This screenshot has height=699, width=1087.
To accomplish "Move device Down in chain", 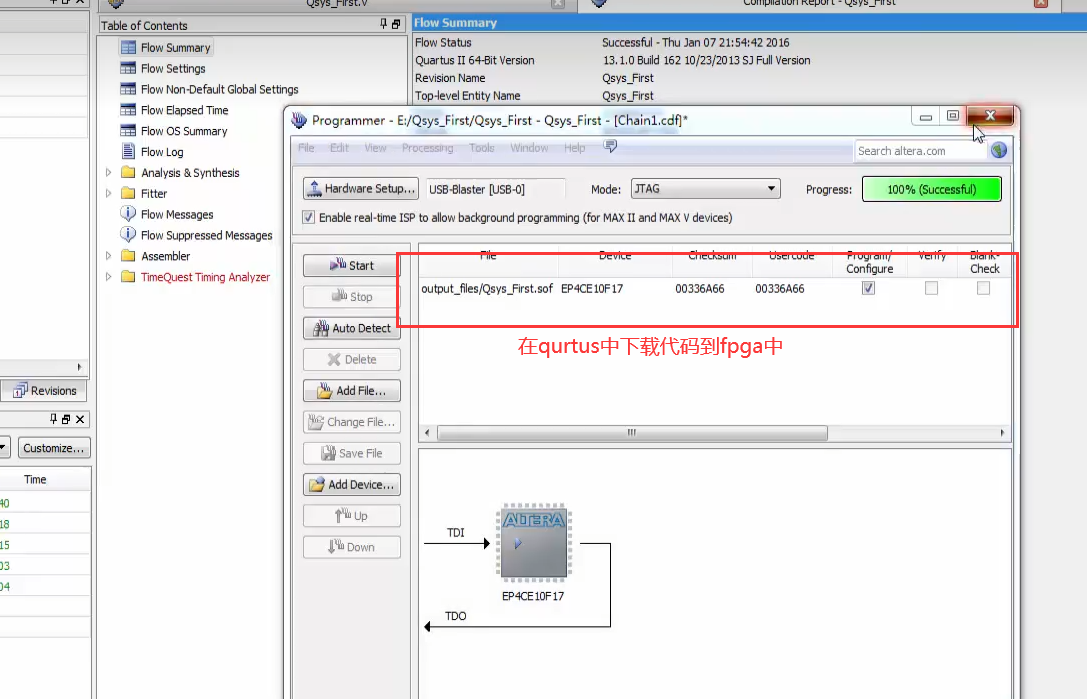I will tap(351, 546).
